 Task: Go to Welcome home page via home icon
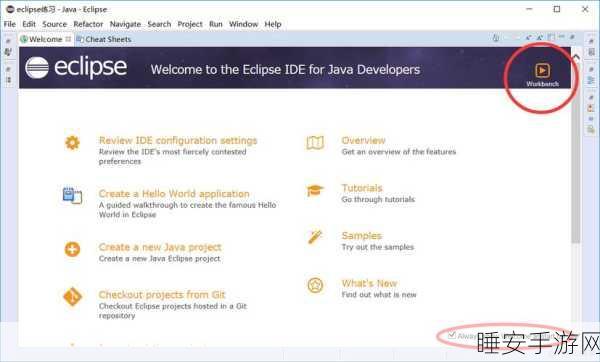click(x=496, y=38)
